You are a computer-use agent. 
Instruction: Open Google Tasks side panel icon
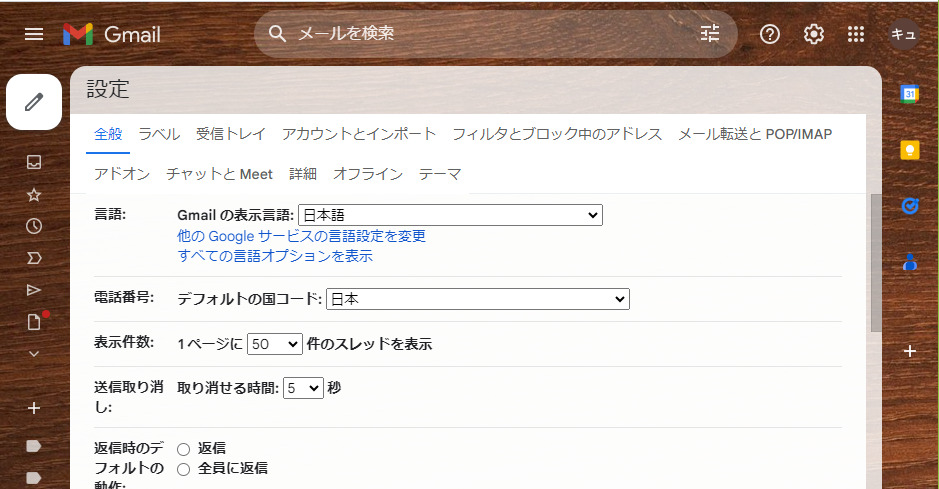[x=910, y=206]
